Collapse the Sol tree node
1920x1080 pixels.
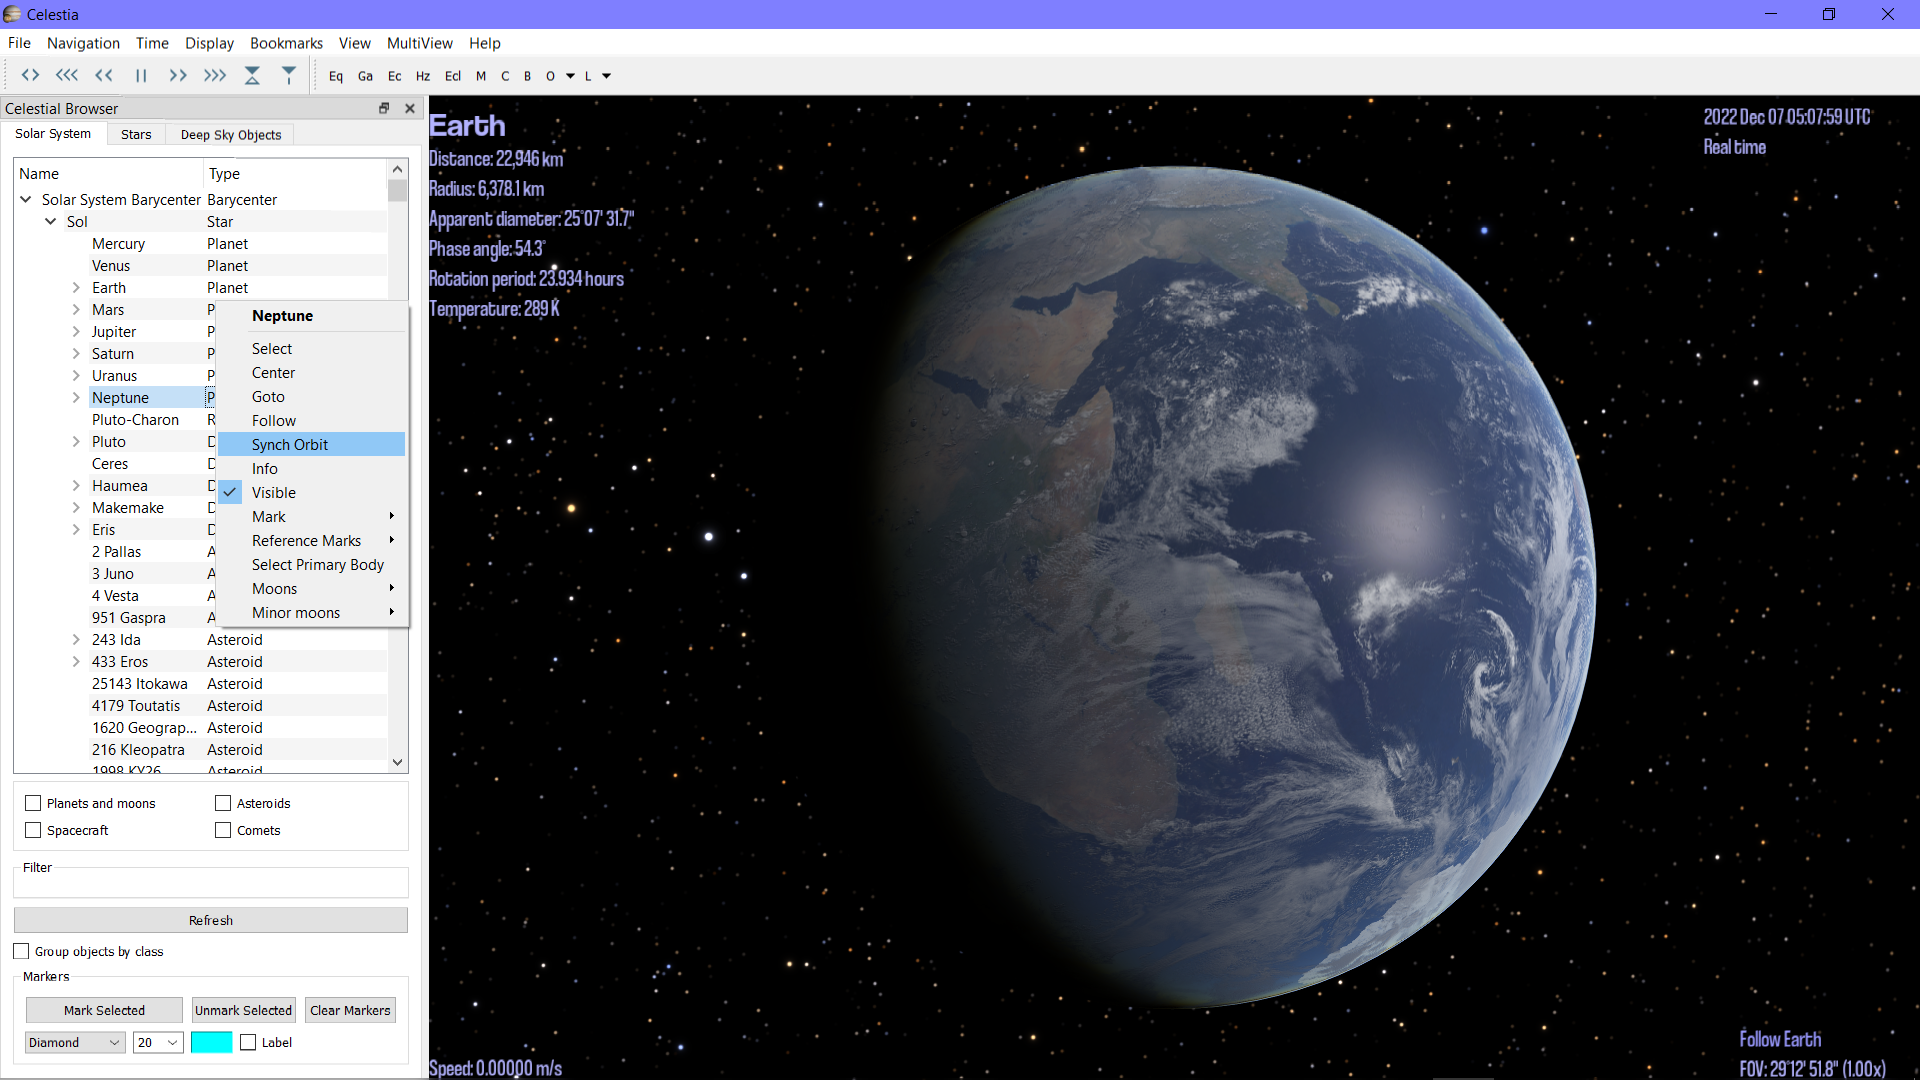tap(51, 222)
